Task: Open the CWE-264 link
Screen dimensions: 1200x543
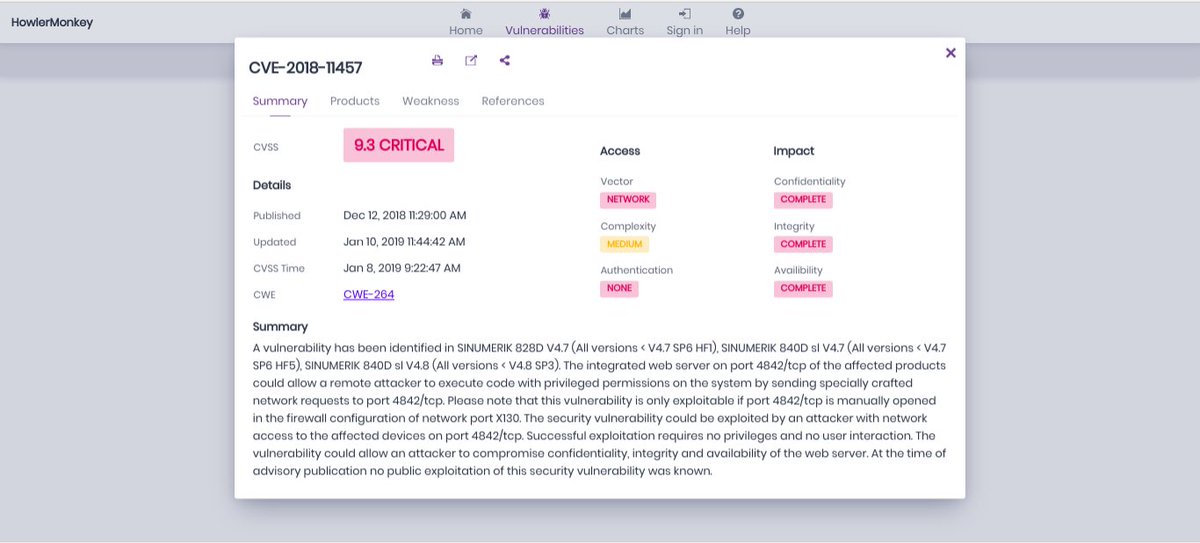Action: (x=369, y=294)
